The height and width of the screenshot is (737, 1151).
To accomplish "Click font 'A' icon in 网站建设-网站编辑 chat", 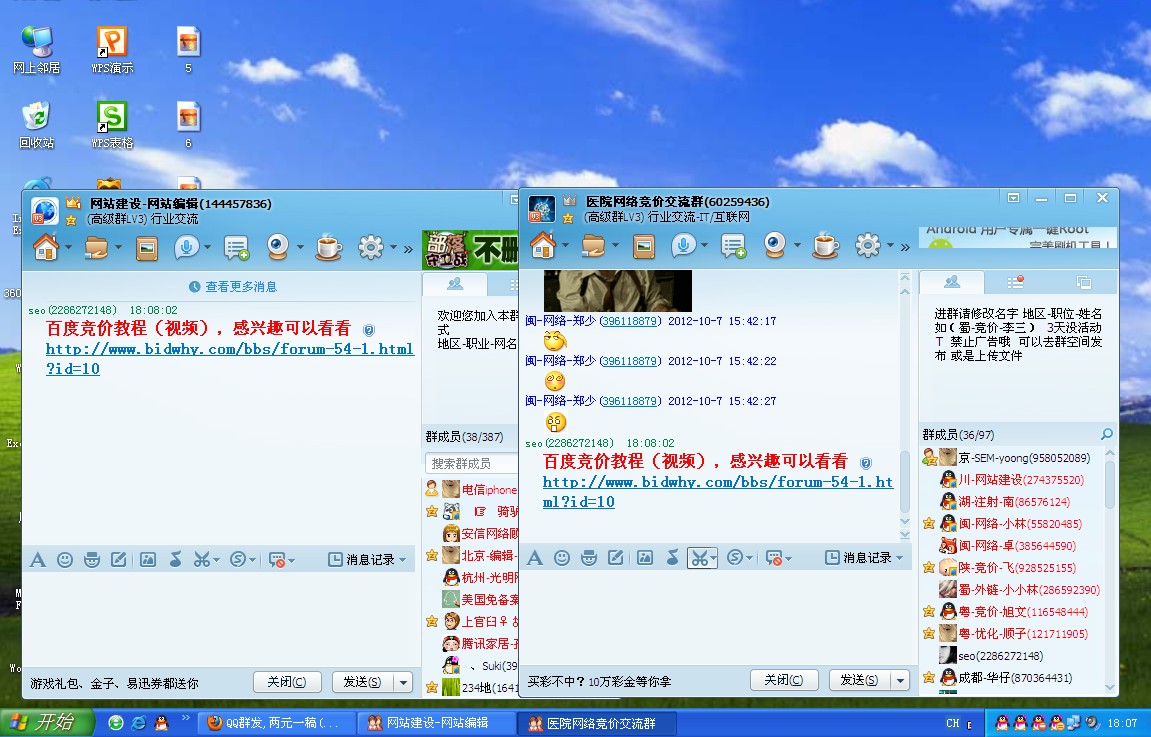I will (x=38, y=560).
